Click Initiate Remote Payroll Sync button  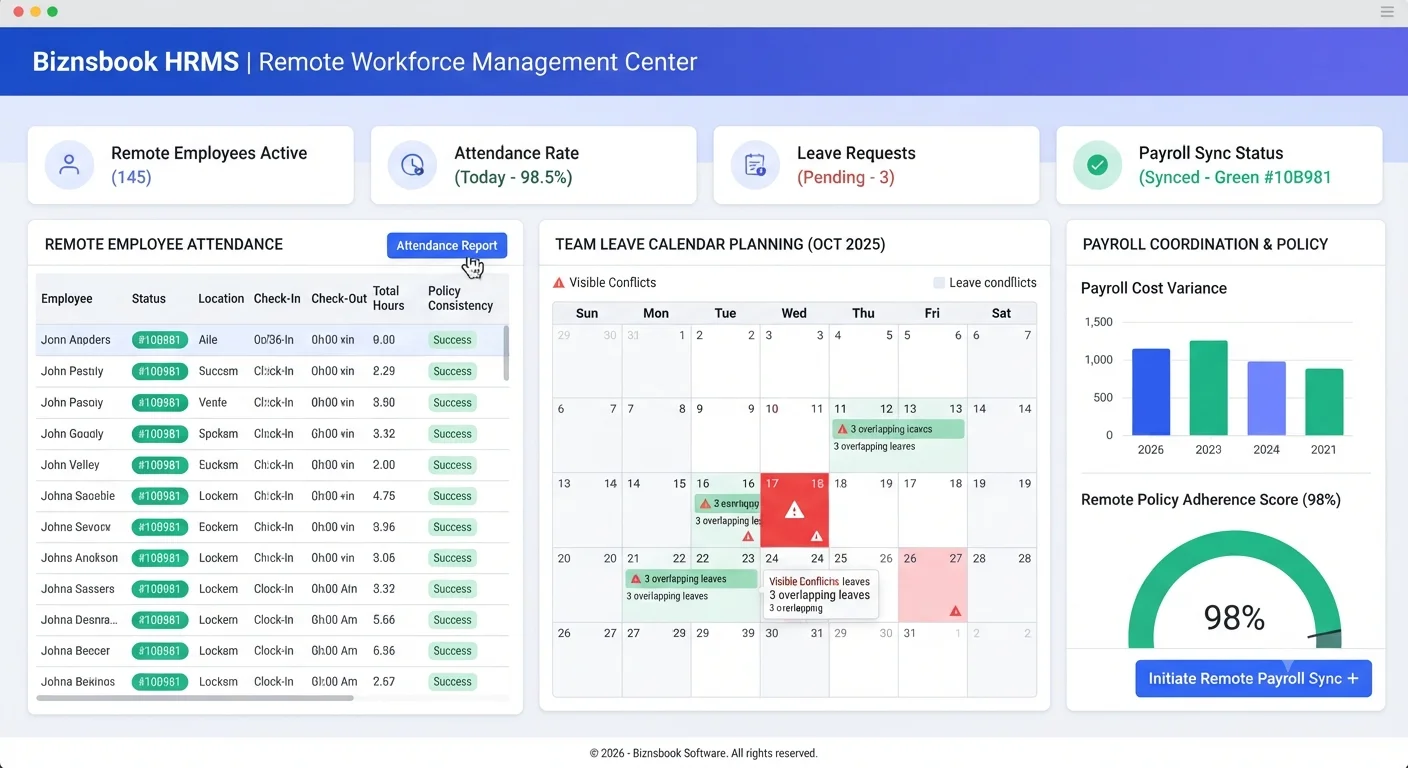1253,678
